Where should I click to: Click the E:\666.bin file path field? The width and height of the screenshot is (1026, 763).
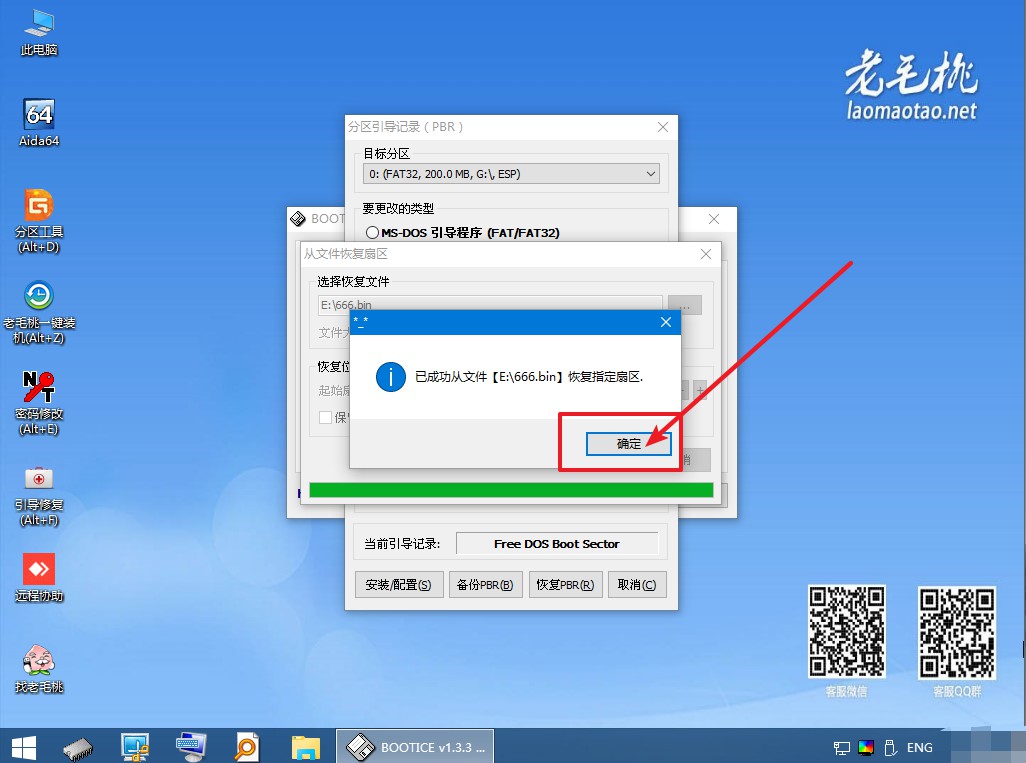coord(490,304)
